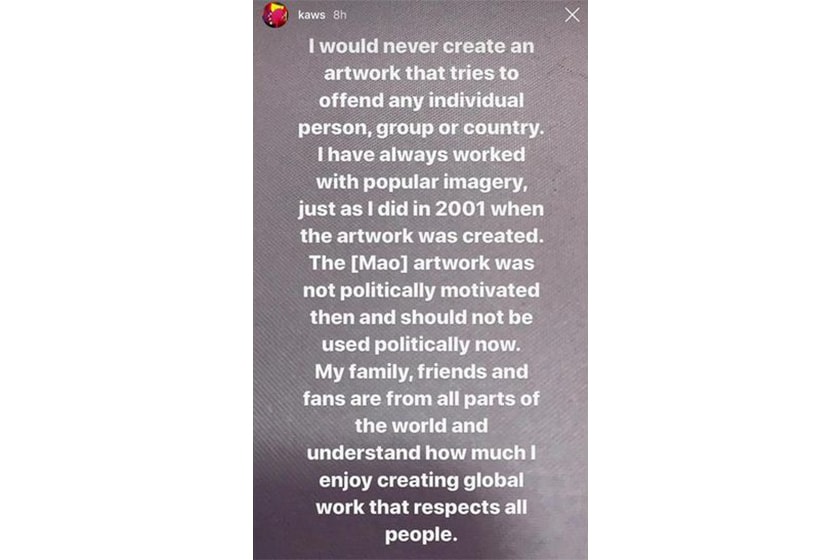Select the text "artwork that tries to"

(419, 75)
